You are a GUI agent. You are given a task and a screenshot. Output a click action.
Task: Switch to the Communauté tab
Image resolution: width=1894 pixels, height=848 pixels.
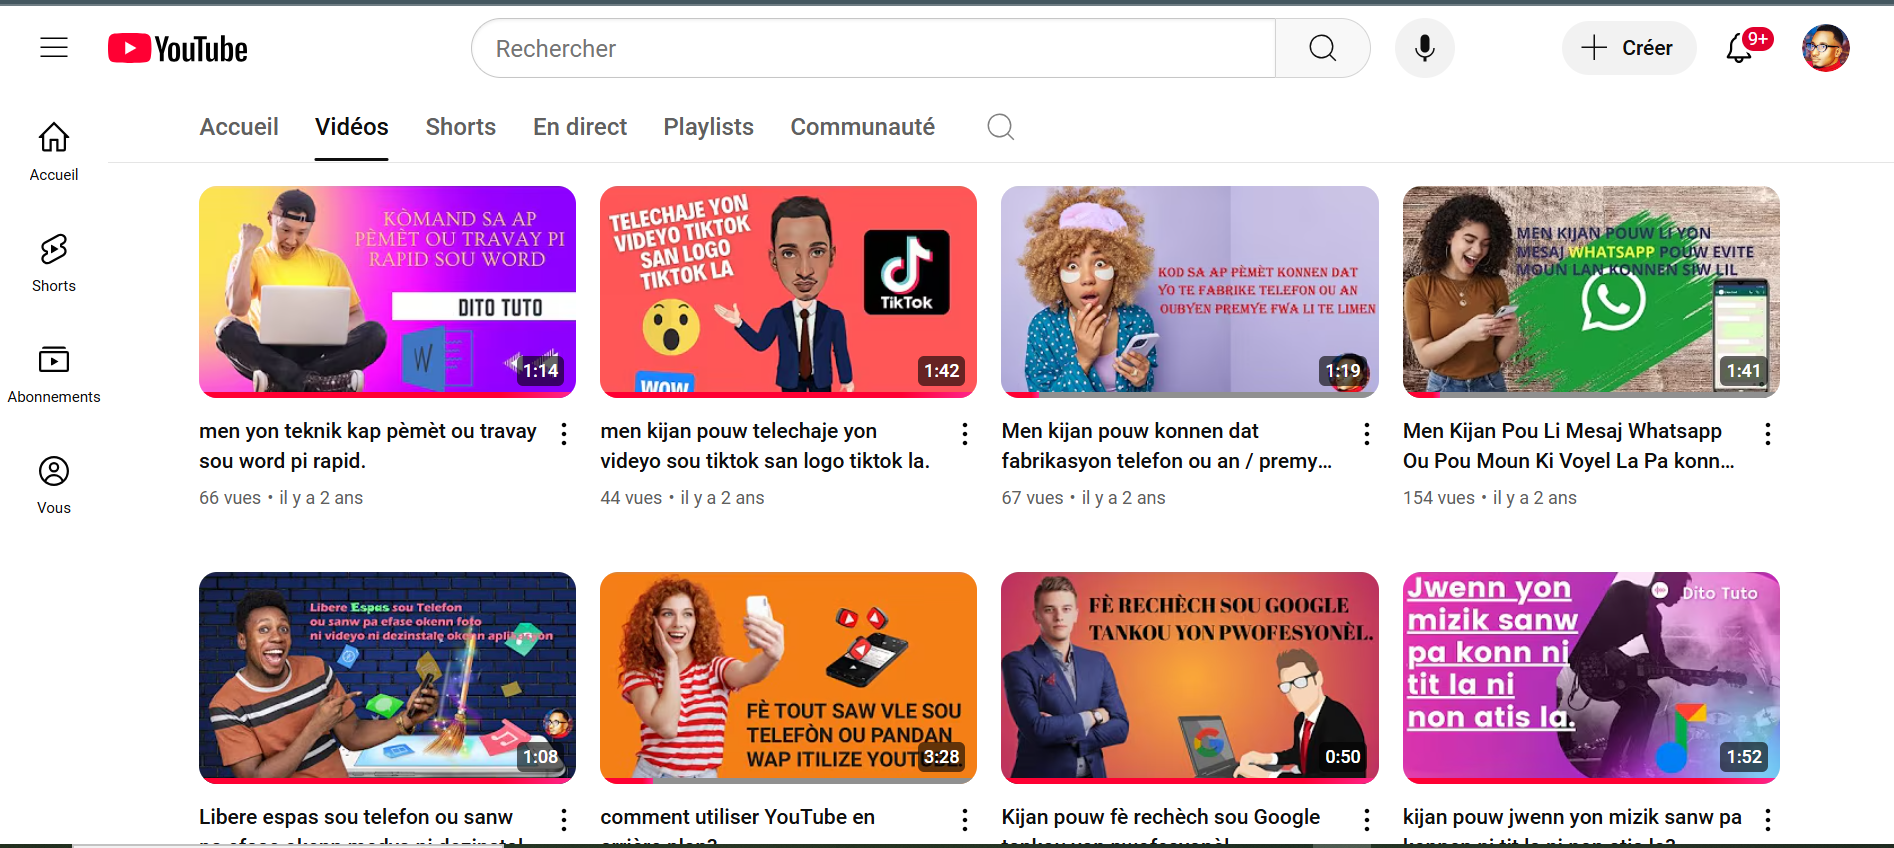[x=862, y=127]
